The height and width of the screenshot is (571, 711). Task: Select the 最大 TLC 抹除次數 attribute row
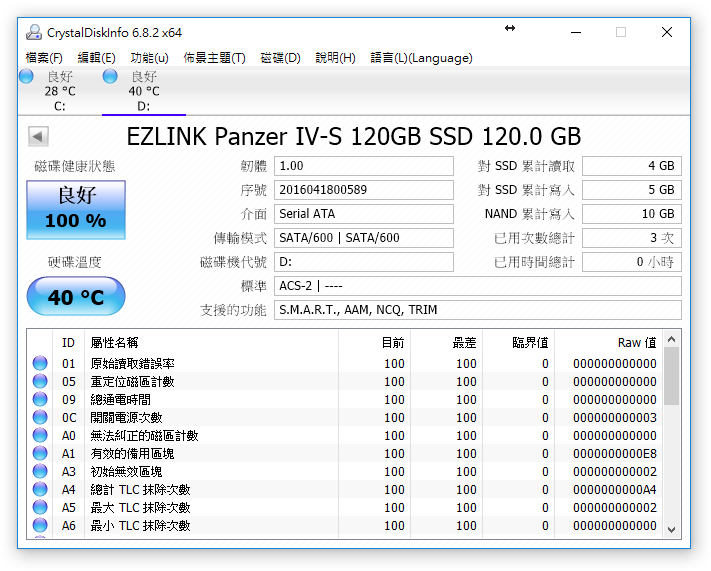point(345,508)
